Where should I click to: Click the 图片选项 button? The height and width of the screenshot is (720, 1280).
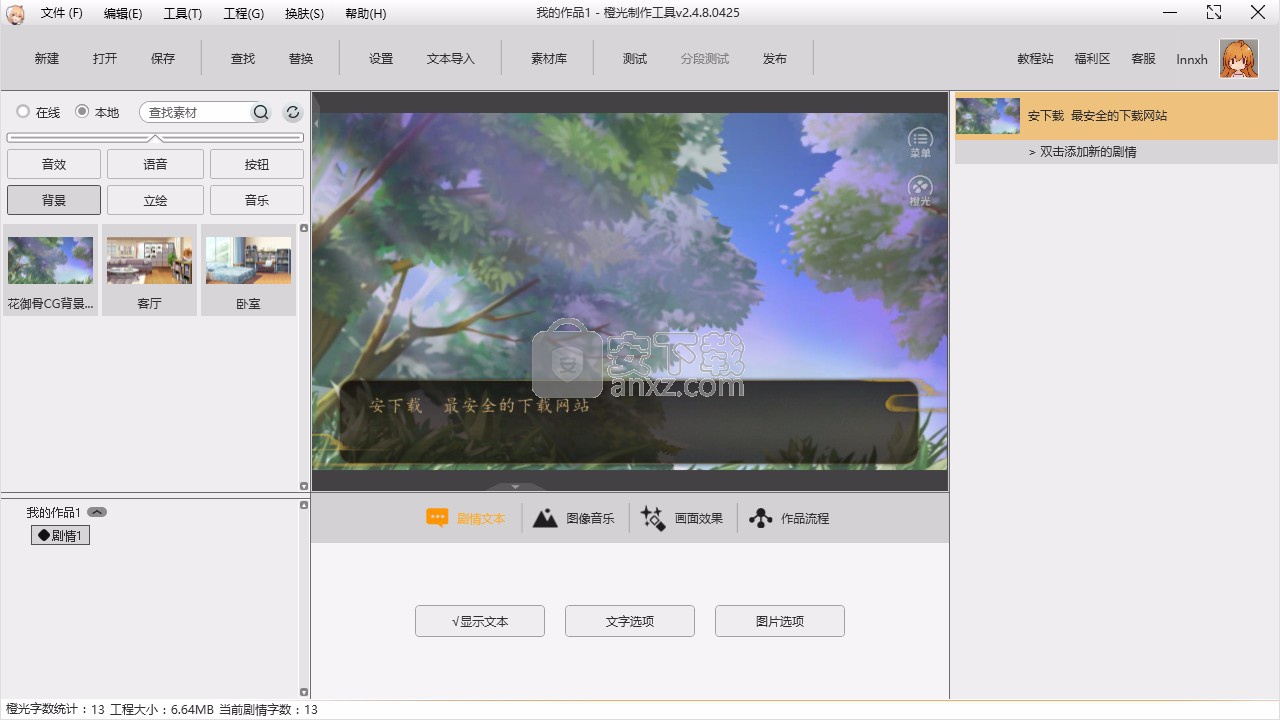point(780,621)
